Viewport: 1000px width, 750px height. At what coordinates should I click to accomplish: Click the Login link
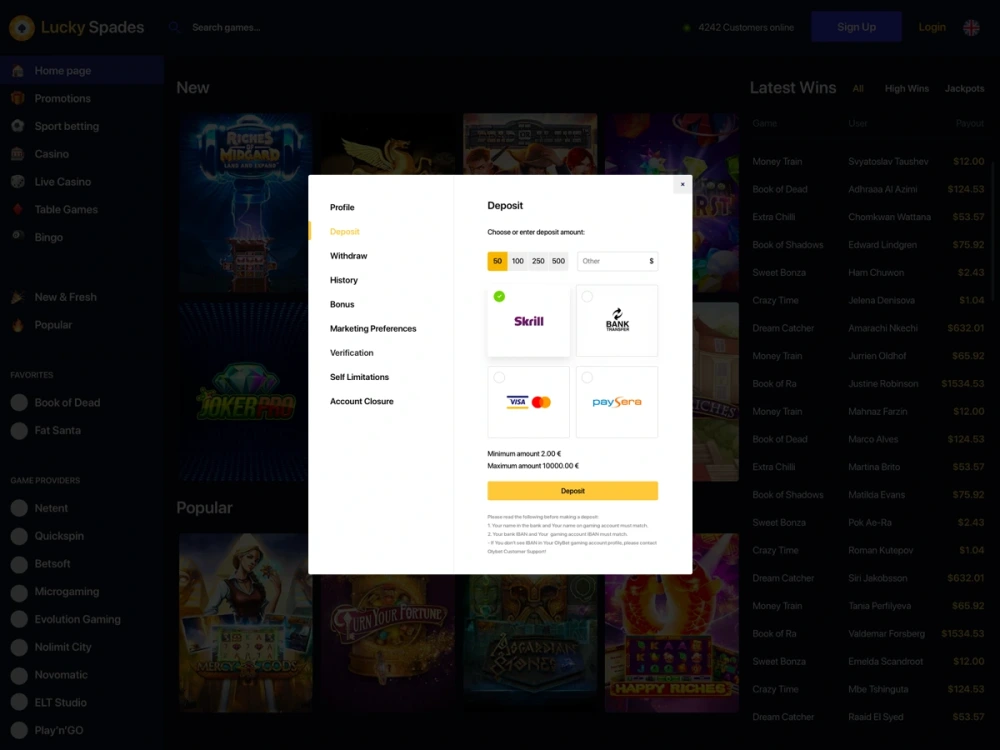click(x=932, y=27)
